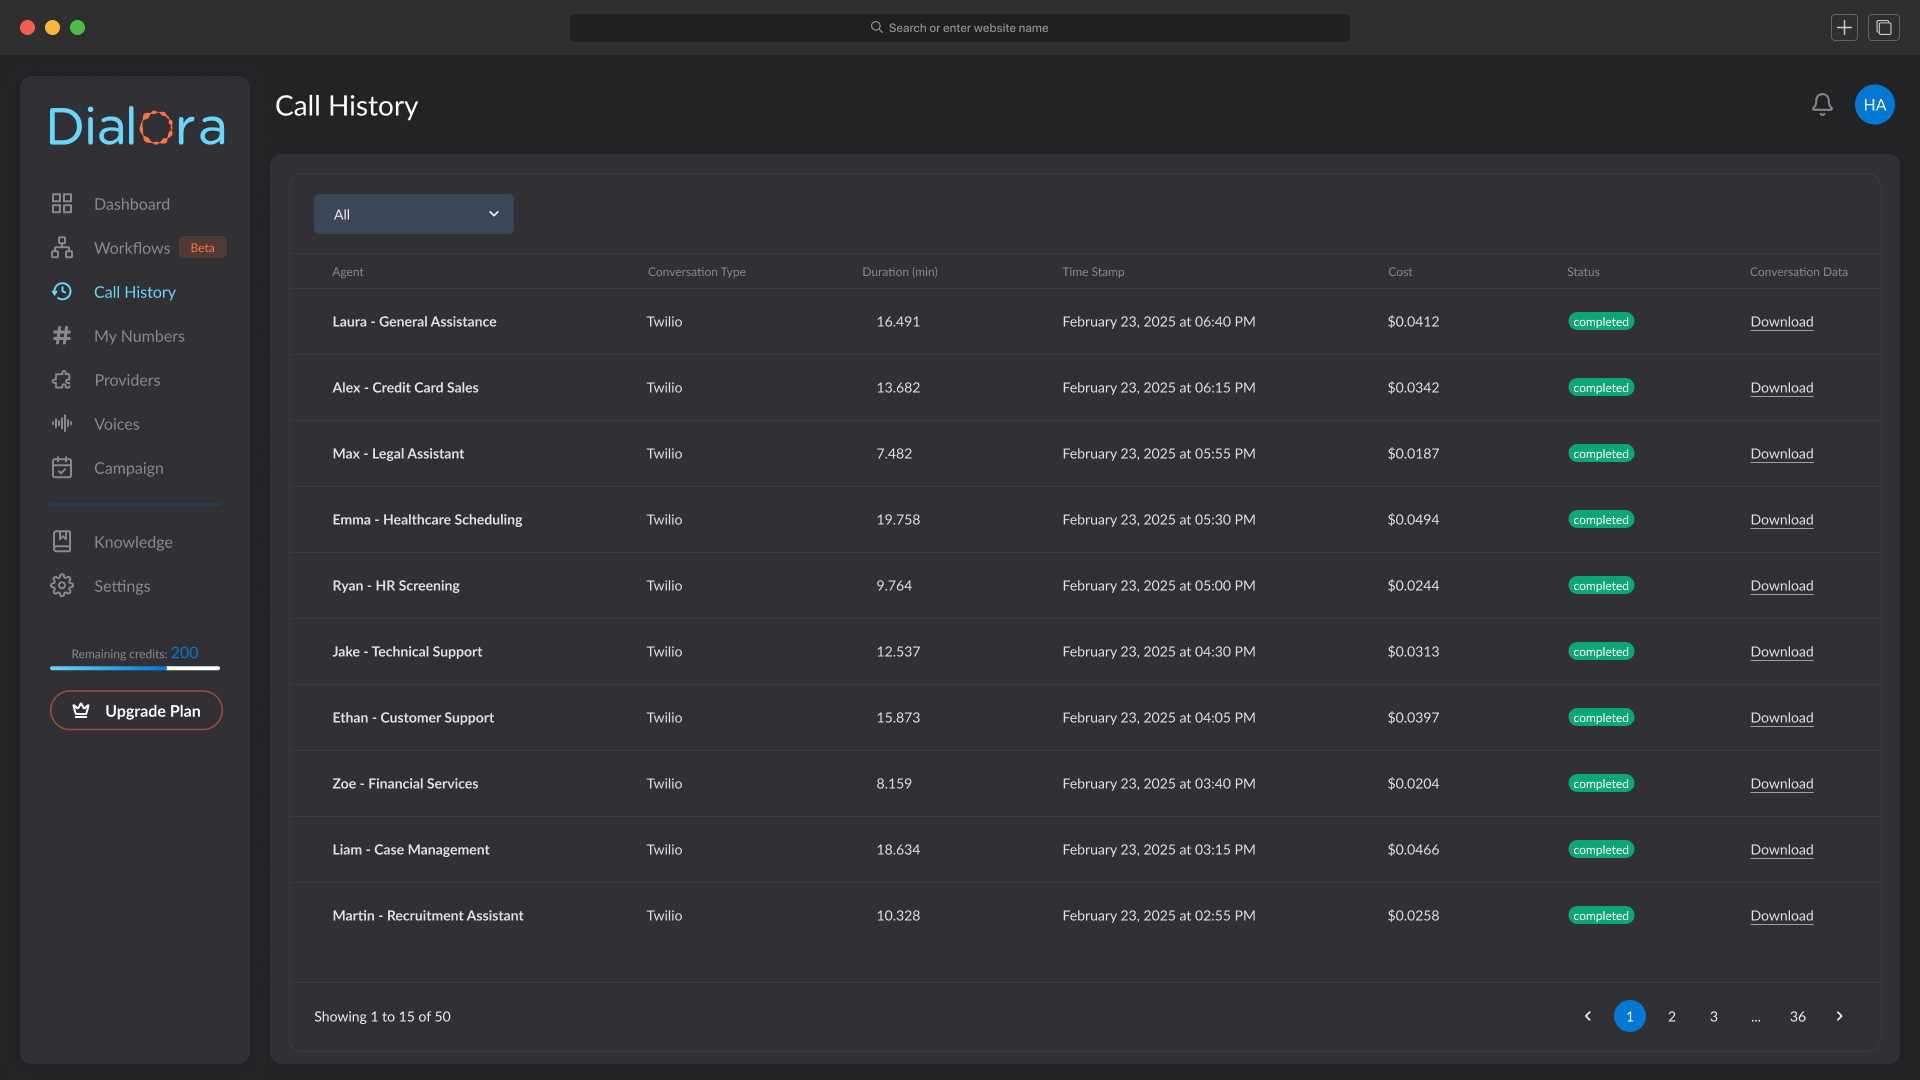Download Martin - Recruitment Assistant conversation data

pos(1781,916)
